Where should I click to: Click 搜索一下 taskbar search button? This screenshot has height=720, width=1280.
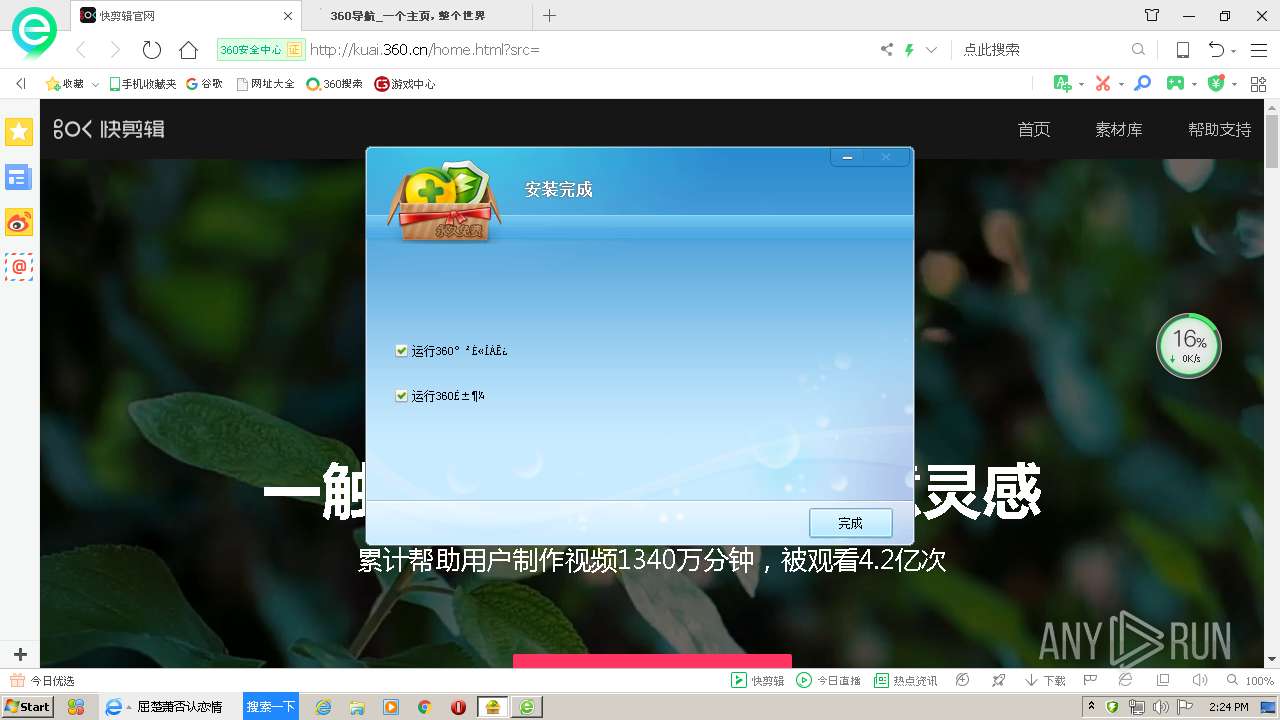coord(271,706)
